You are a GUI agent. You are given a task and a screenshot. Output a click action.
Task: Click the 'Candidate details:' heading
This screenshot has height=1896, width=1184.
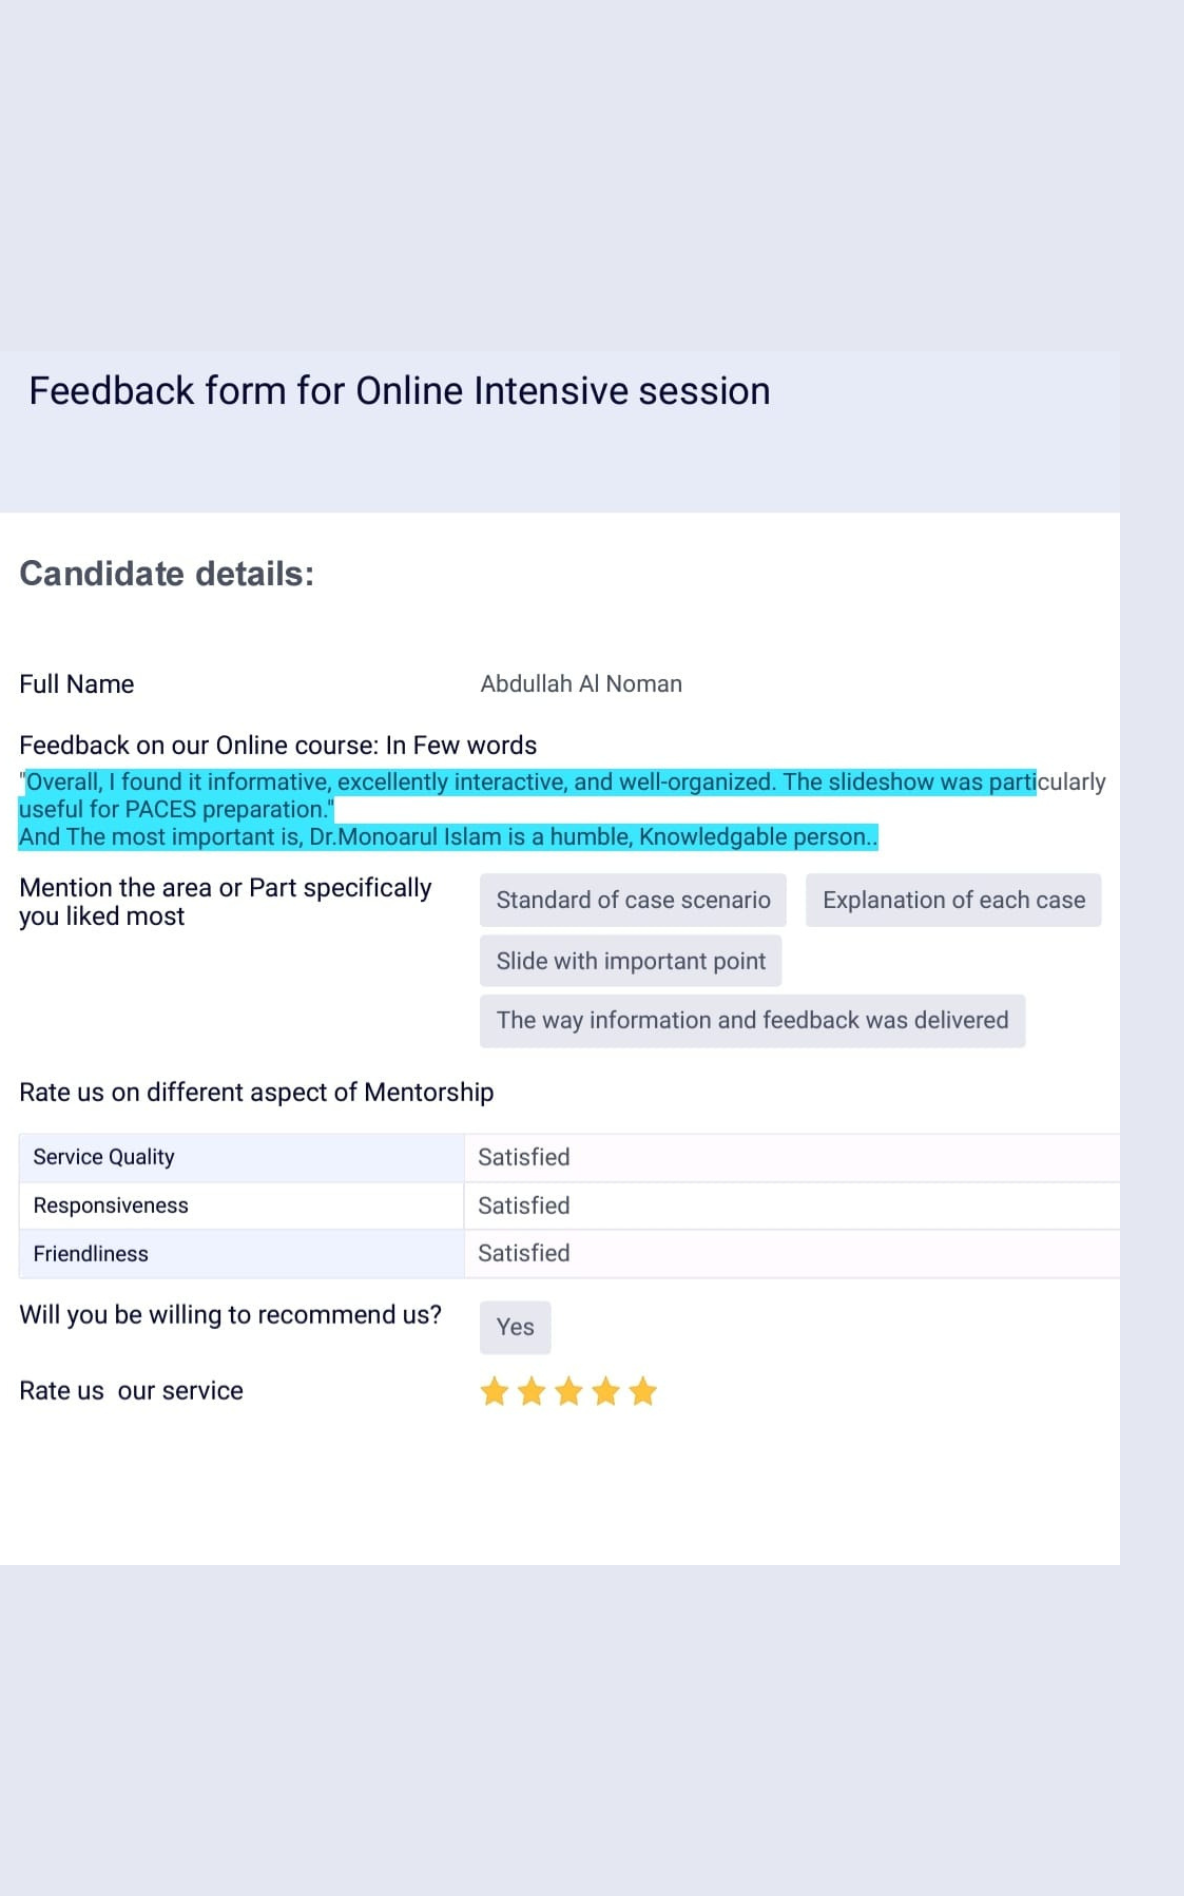coord(167,574)
